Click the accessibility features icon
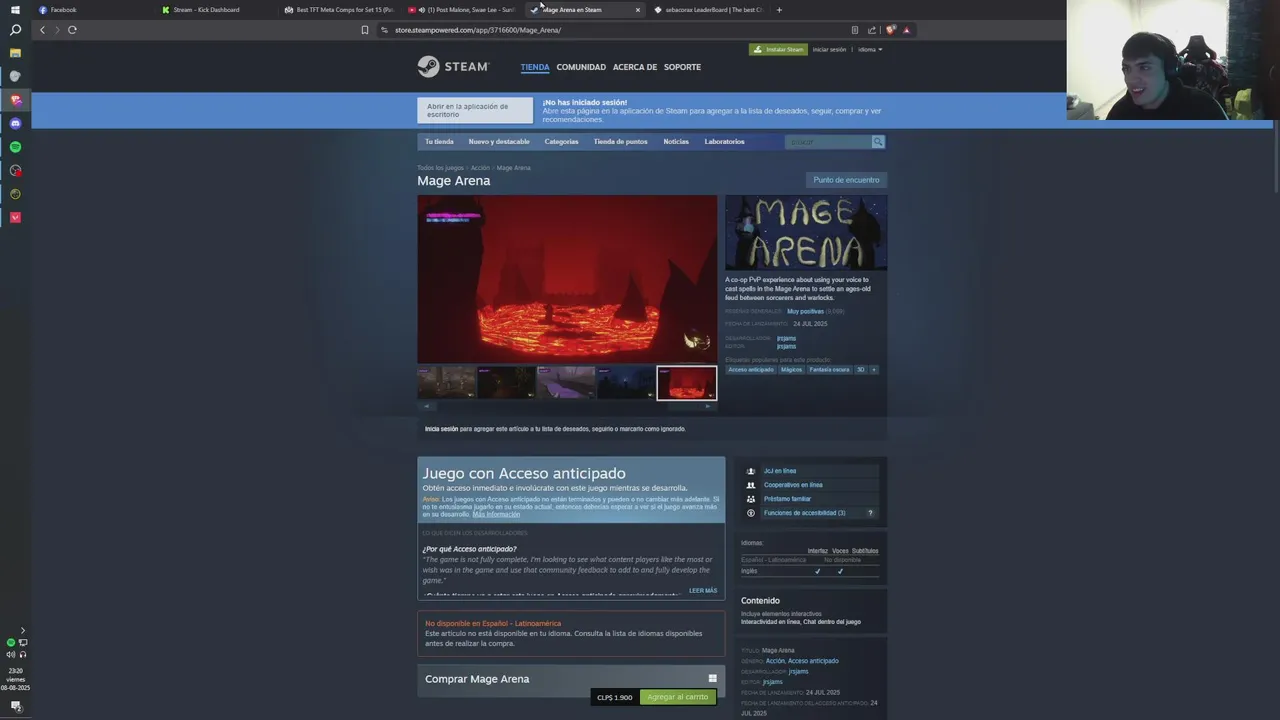This screenshot has height=720, width=1280. tap(751, 513)
